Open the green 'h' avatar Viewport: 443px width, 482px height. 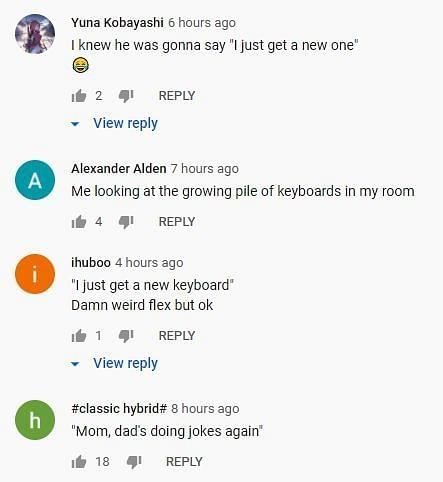pyautogui.click(x=35, y=420)
